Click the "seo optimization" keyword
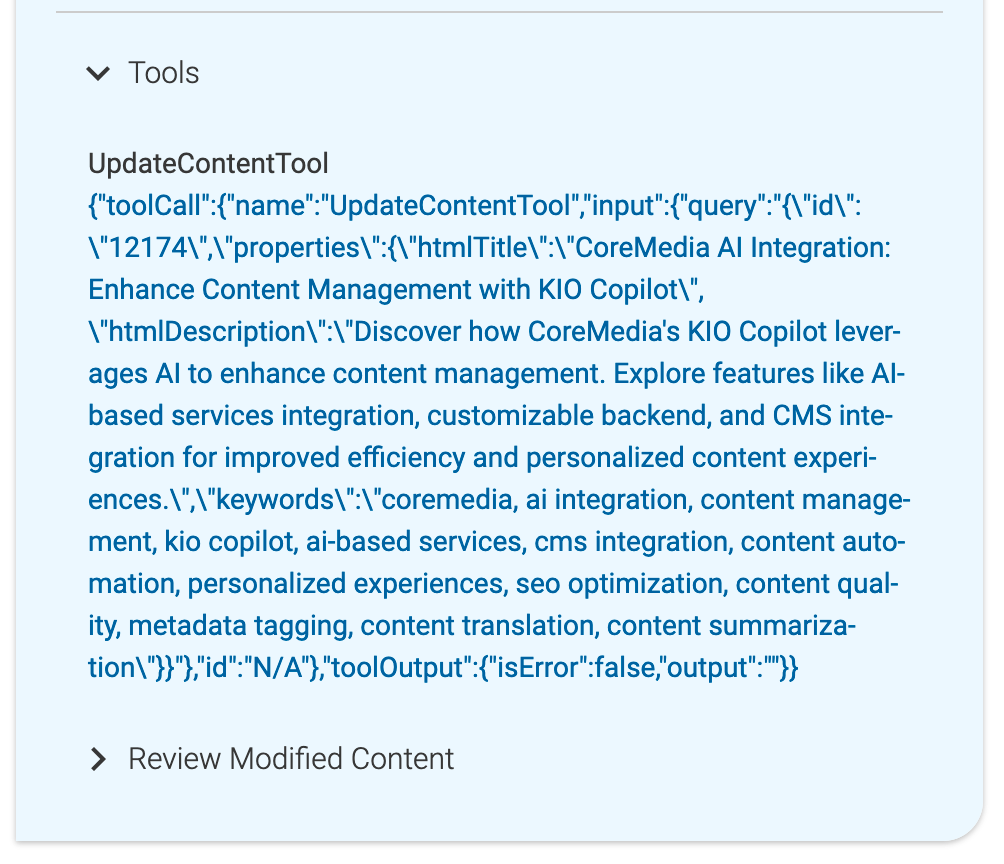This screenshot has width=1004, height=864. (622, 584)
